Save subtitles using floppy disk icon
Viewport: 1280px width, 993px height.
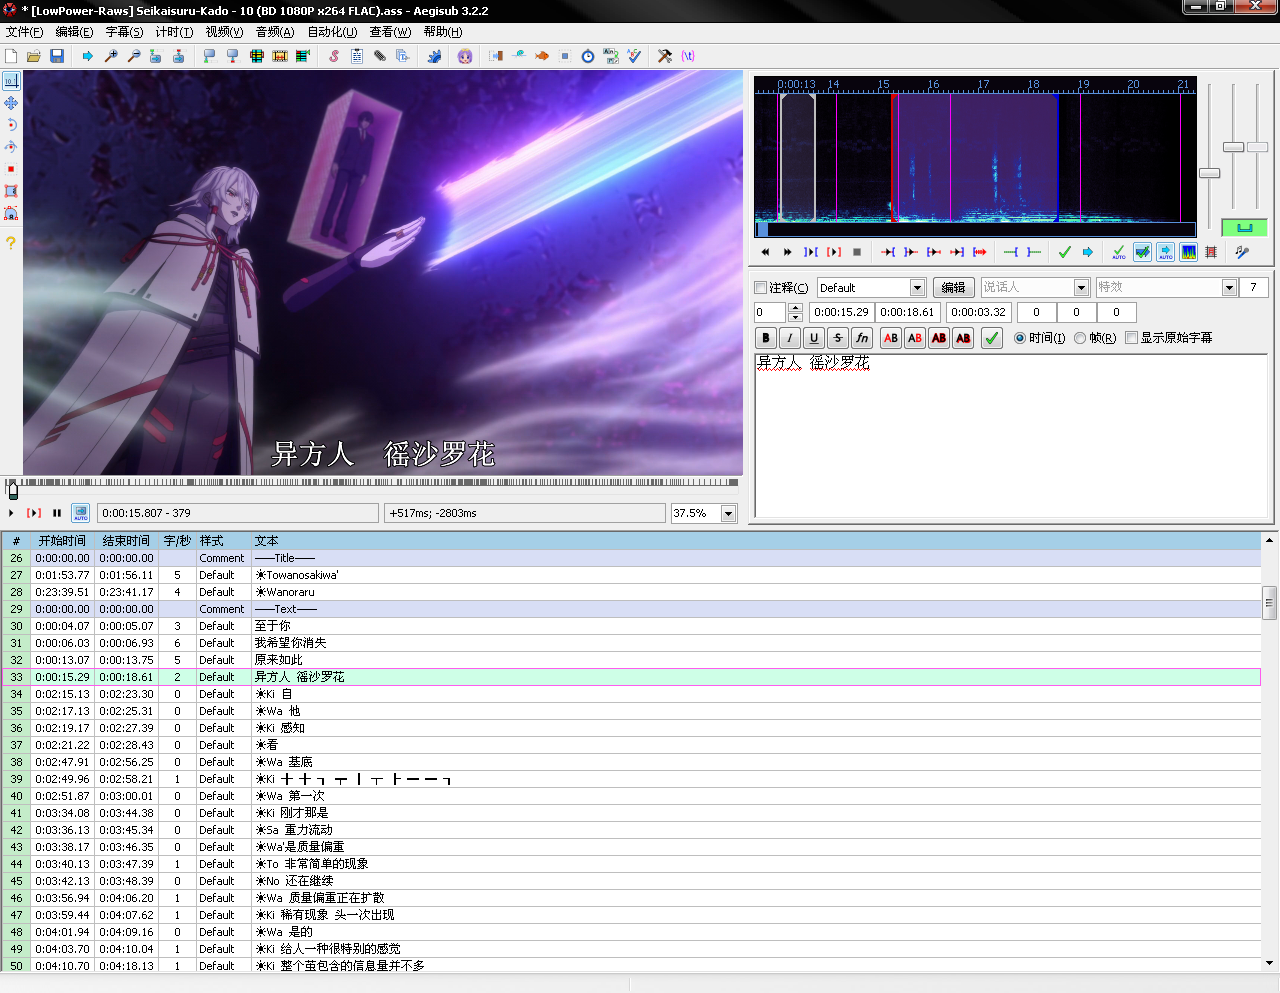(x=57, y=56)
